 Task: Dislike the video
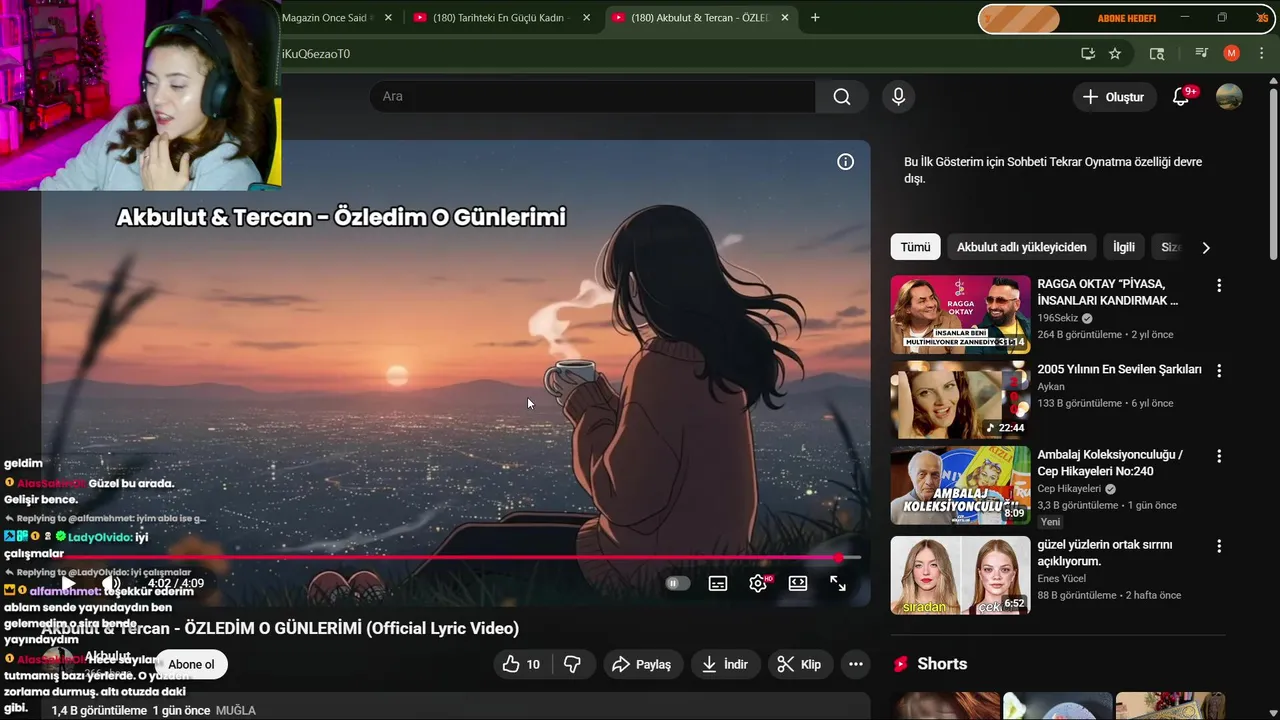[573, 664]
